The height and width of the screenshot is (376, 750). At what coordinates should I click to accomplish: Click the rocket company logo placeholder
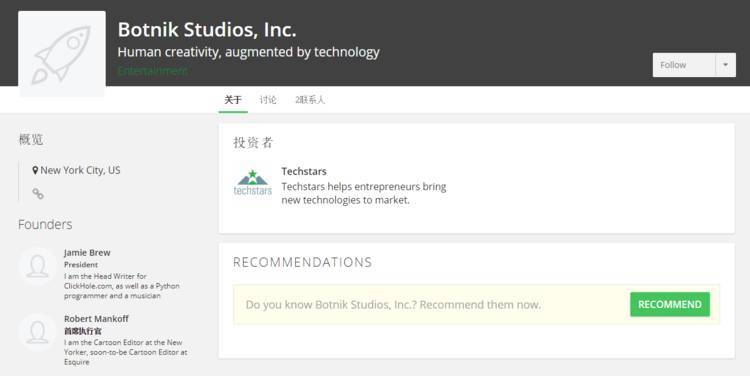click(x=62, y=54)
